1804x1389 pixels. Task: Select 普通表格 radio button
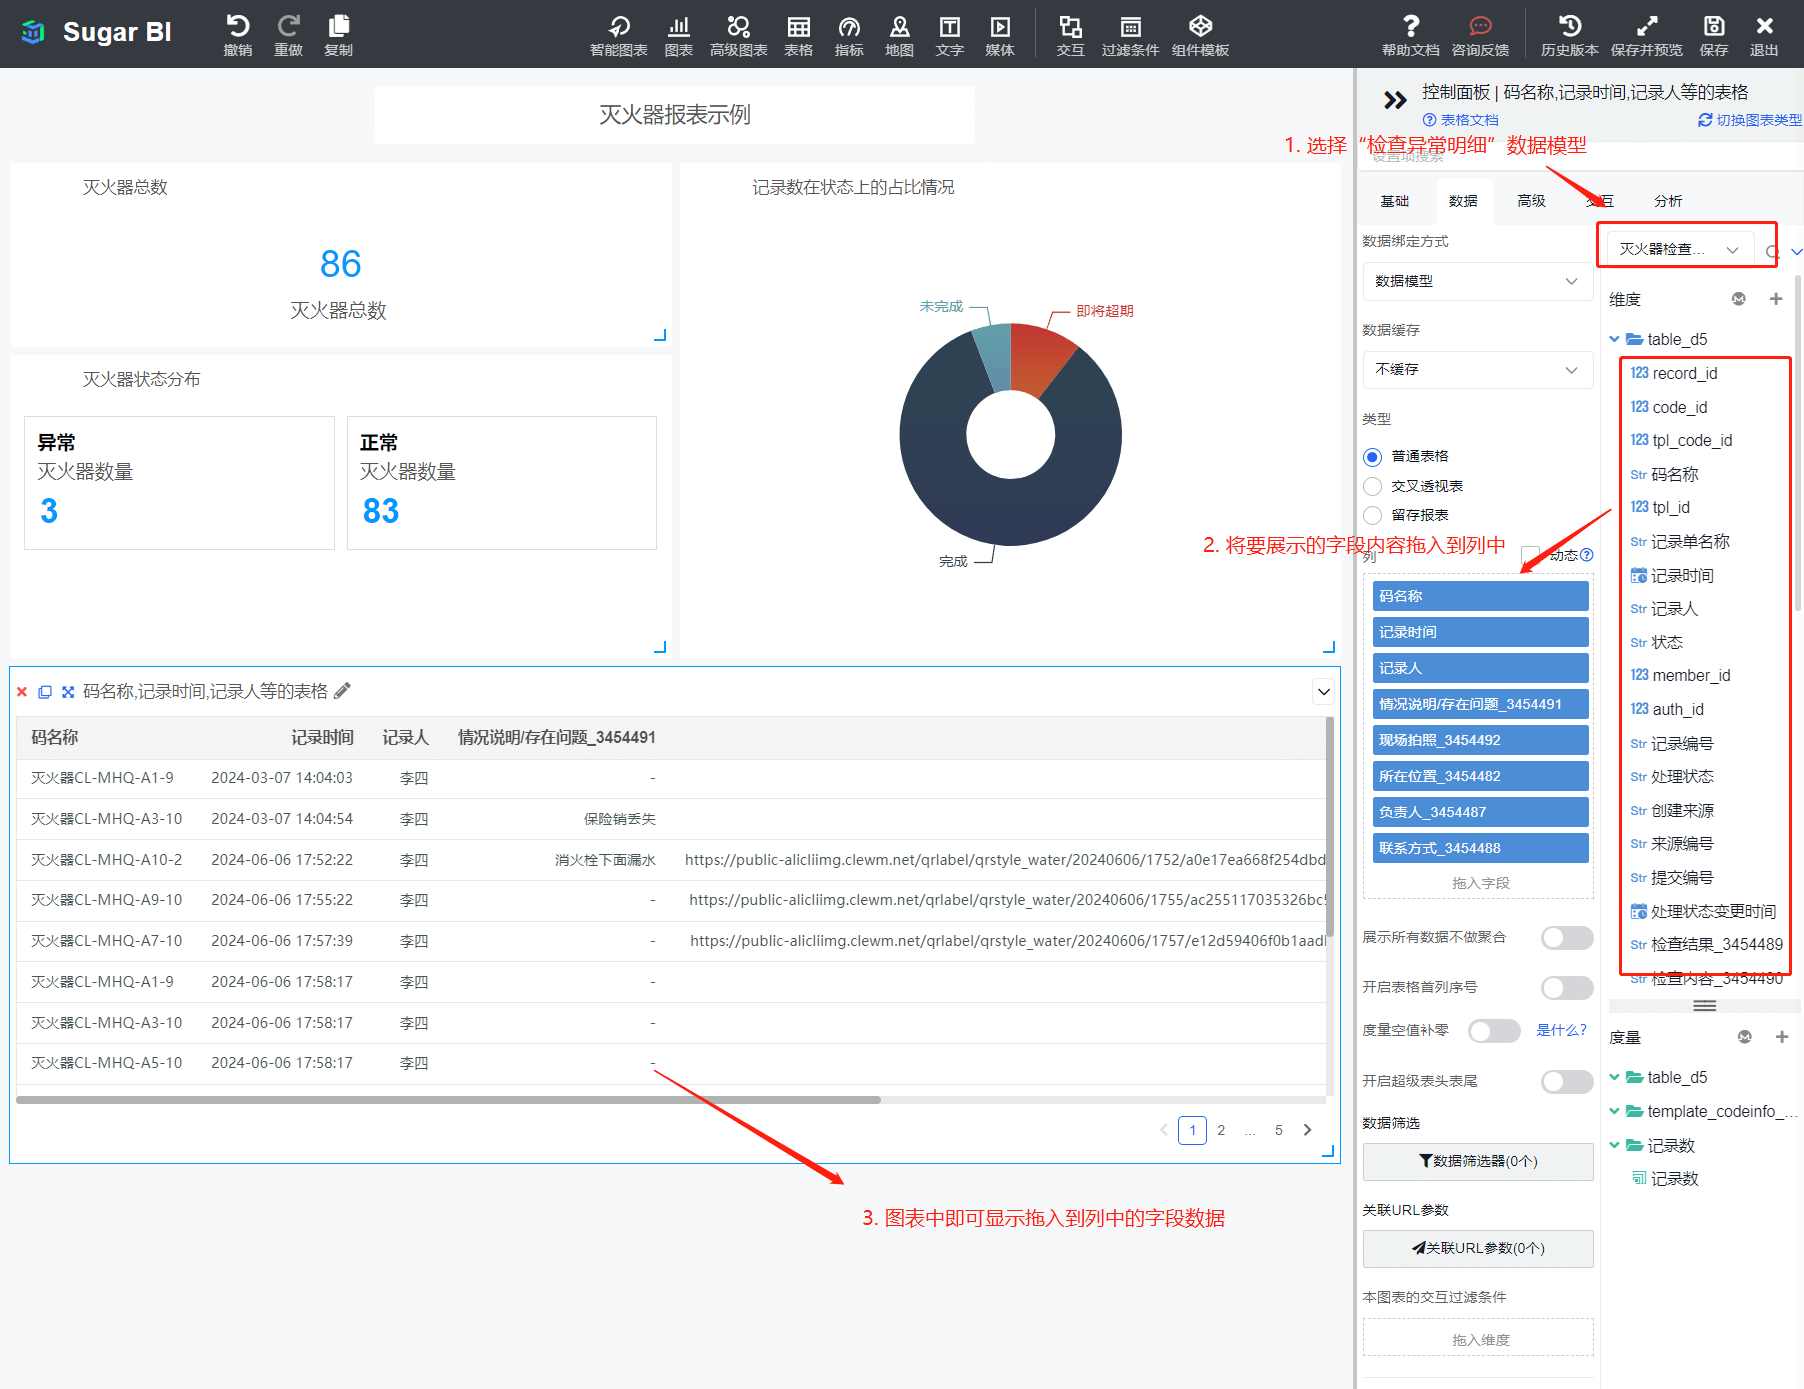1372,457
